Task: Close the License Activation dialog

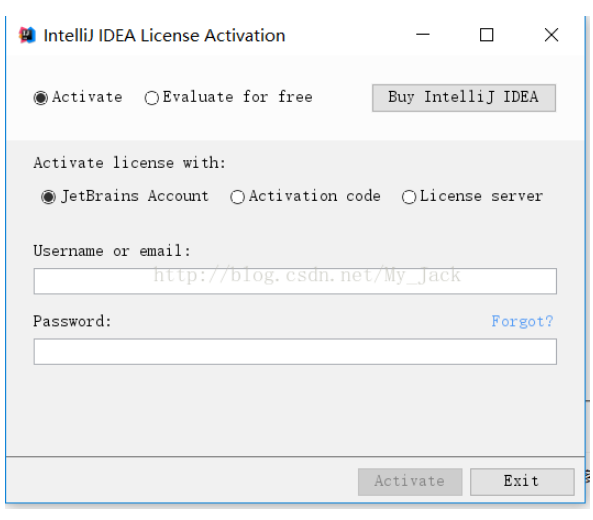Action: [551, 35]
